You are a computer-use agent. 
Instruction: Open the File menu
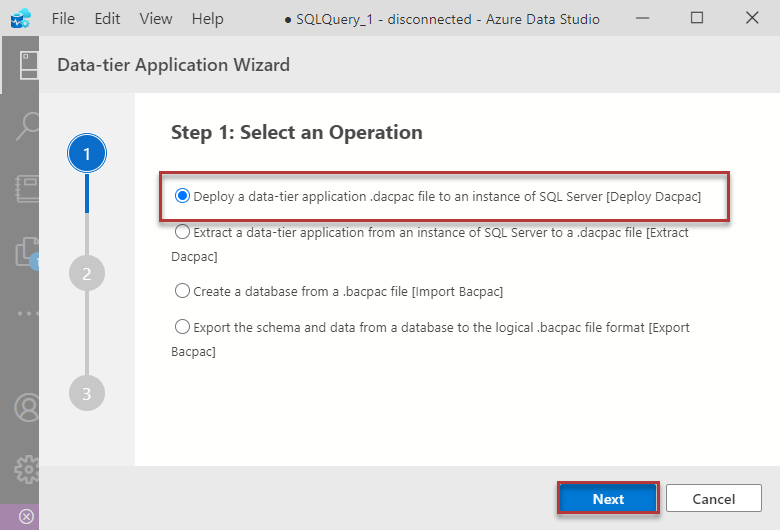pos(63,19)
